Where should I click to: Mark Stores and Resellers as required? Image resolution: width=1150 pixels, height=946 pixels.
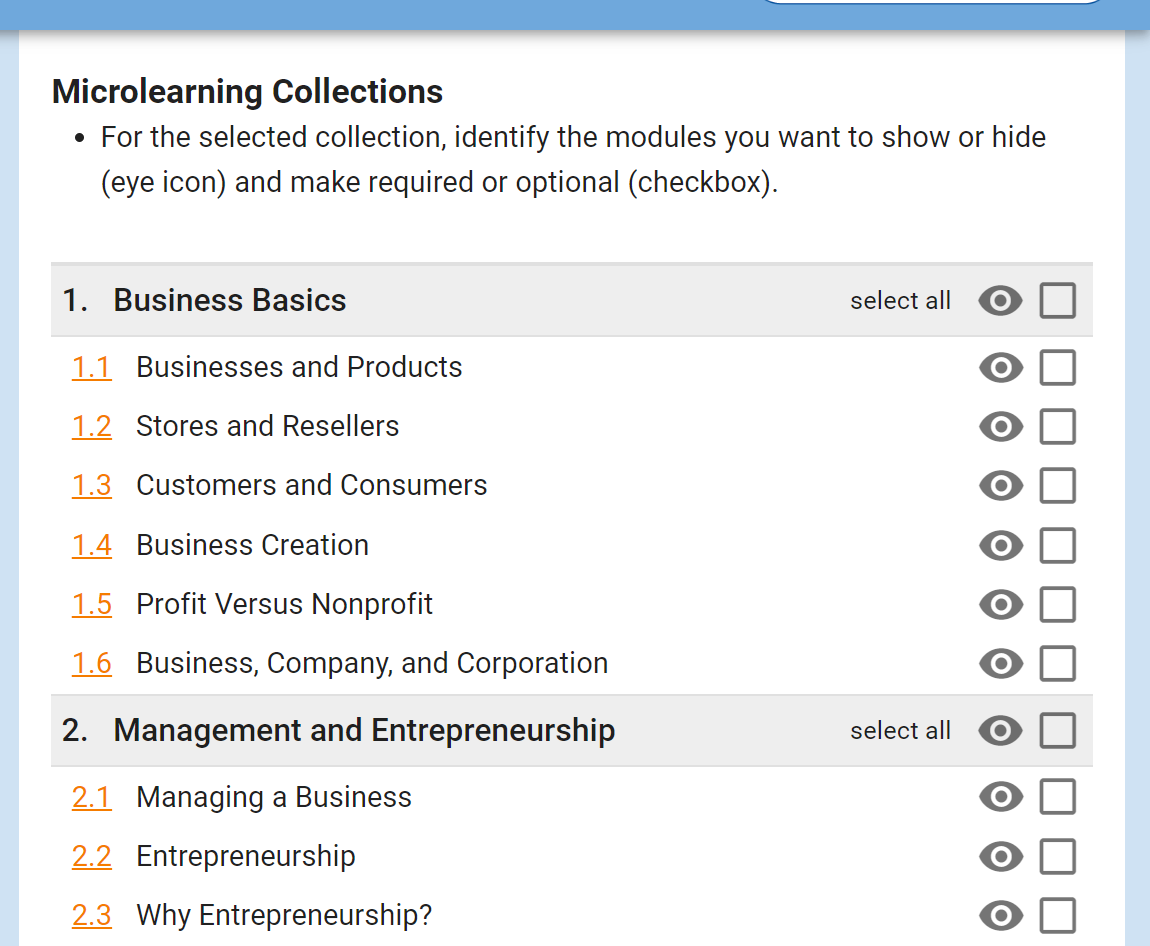pos(1058,427)
